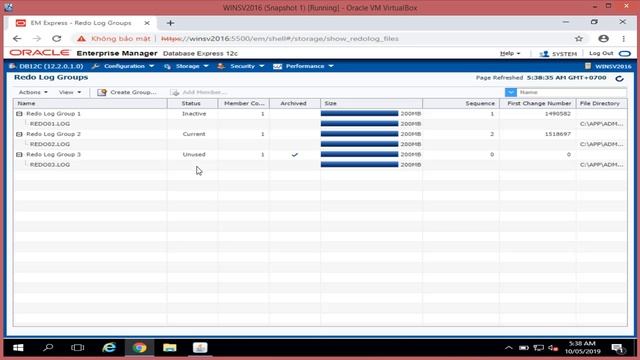Click the Add Member icon
This screenshot has height=360, width=640.
pos(175,92)
